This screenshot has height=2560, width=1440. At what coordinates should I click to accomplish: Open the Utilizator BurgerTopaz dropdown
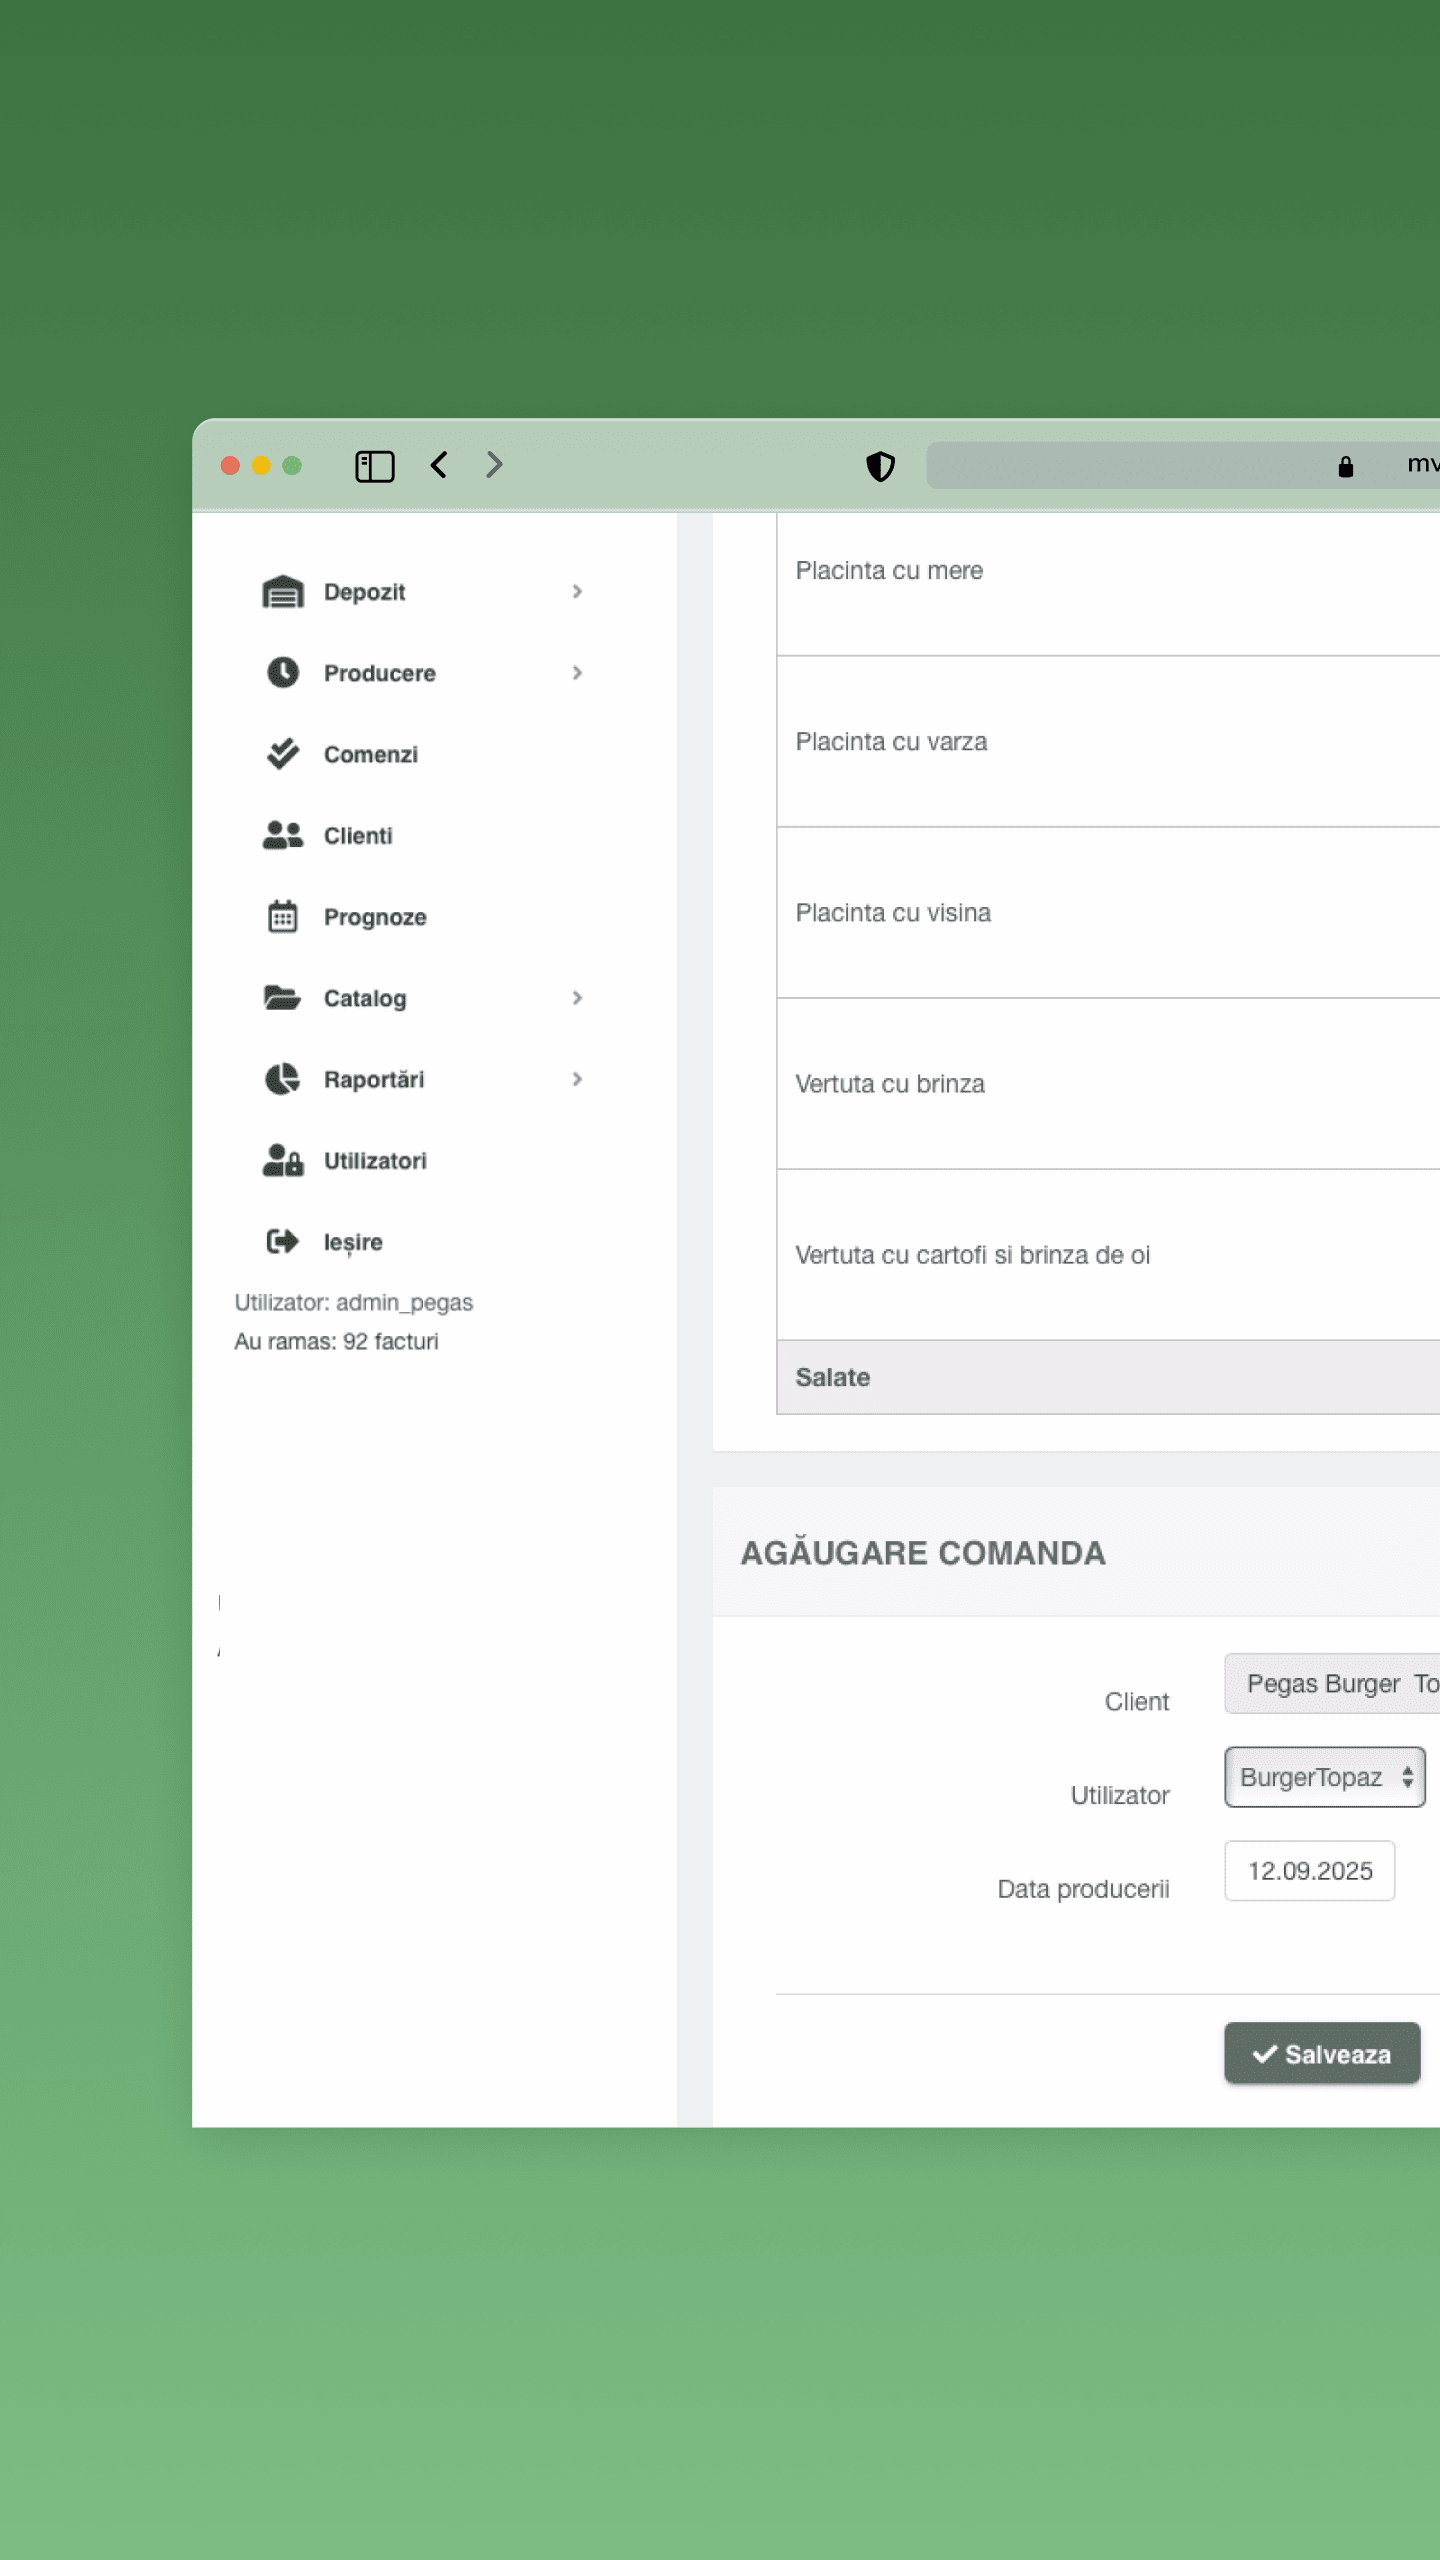tap(1324, 1777)
